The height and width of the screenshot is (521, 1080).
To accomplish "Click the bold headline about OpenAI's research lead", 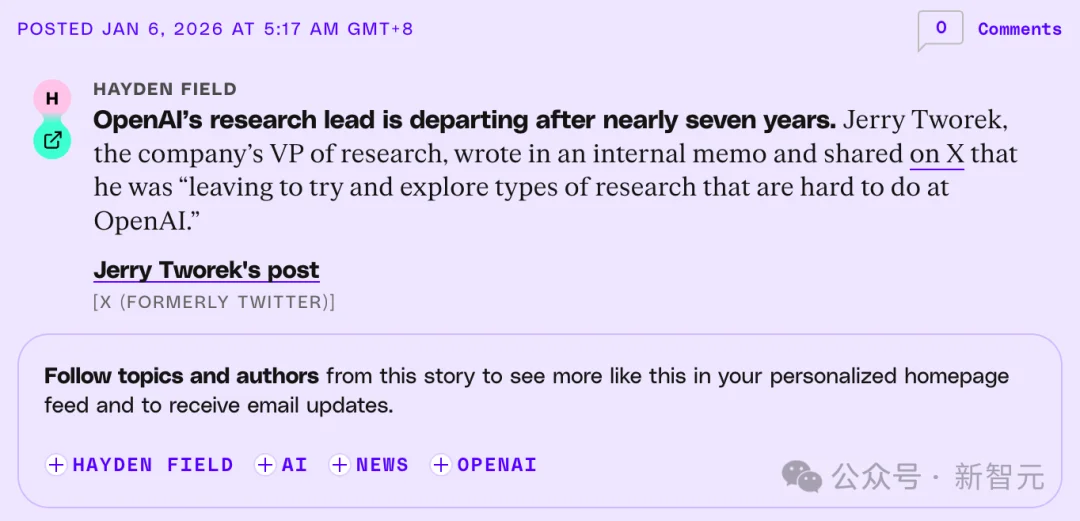I will pyautogui.click(x=464, y=121).
